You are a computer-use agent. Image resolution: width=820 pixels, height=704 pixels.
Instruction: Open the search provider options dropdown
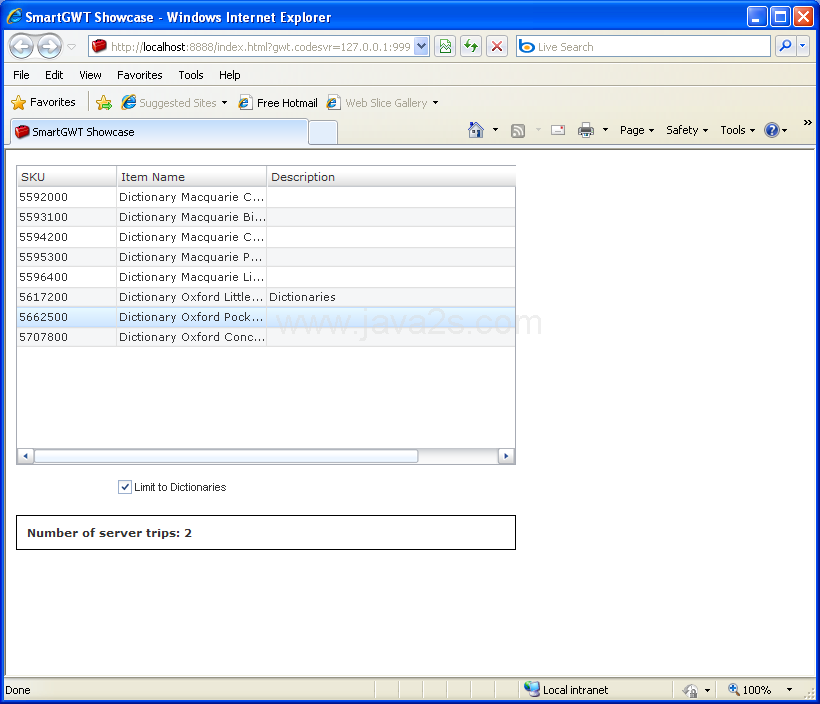(x=803, y=47)
